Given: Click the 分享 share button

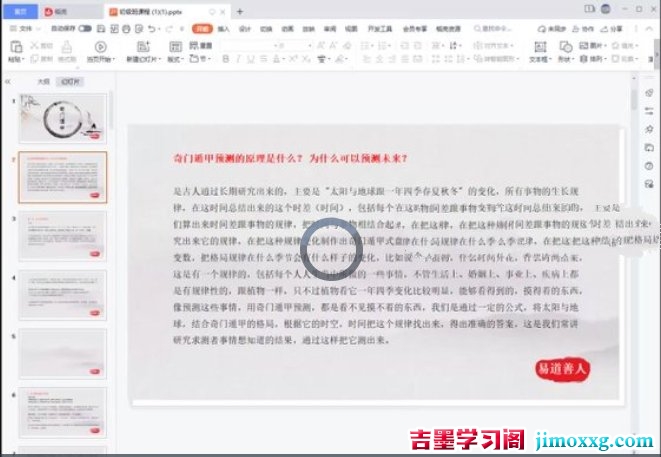Looking at the screenshot, I should click(611, 29).
